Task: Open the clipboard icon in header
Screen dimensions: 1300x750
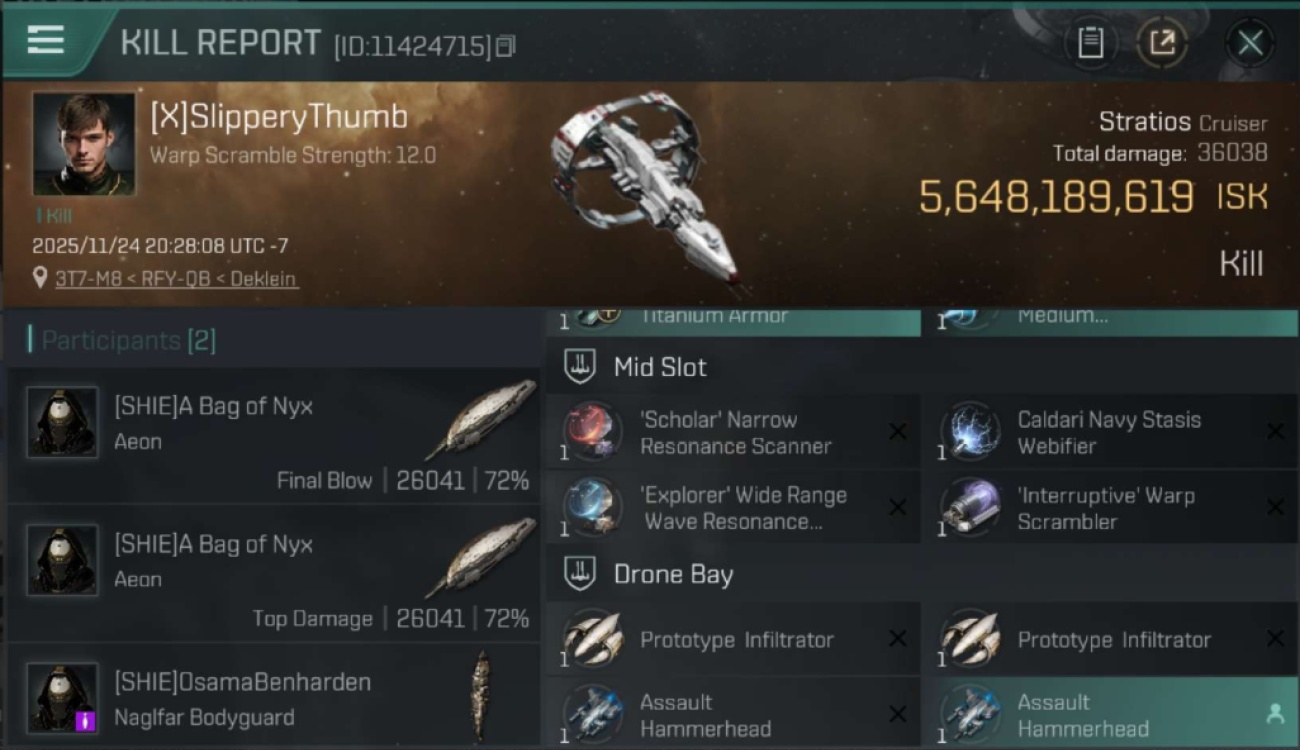Action: click(x=1090, y=42)
